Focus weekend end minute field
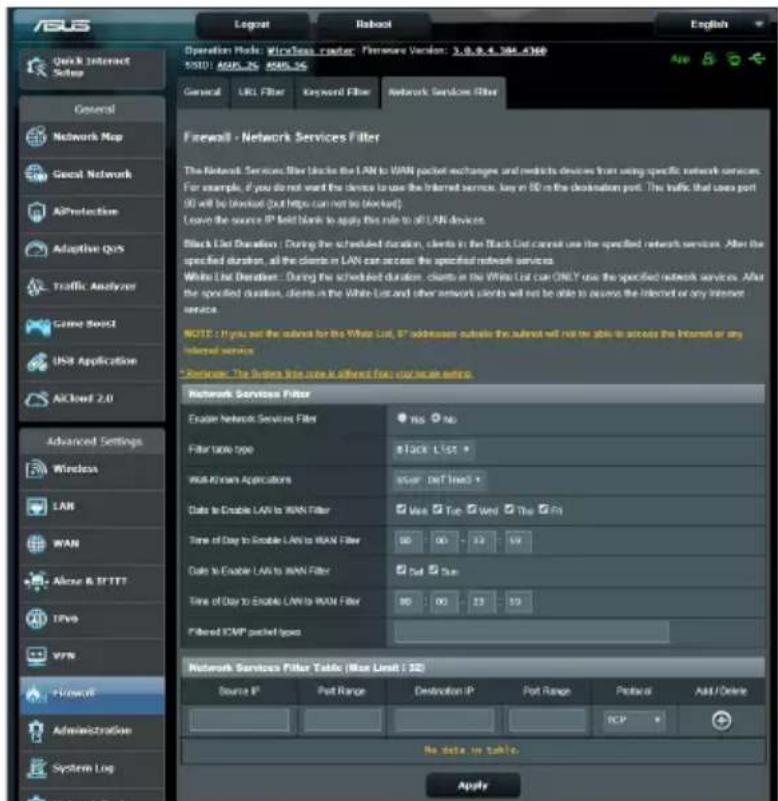The height and width of the screenshot is (801, 778). point(518,602)
